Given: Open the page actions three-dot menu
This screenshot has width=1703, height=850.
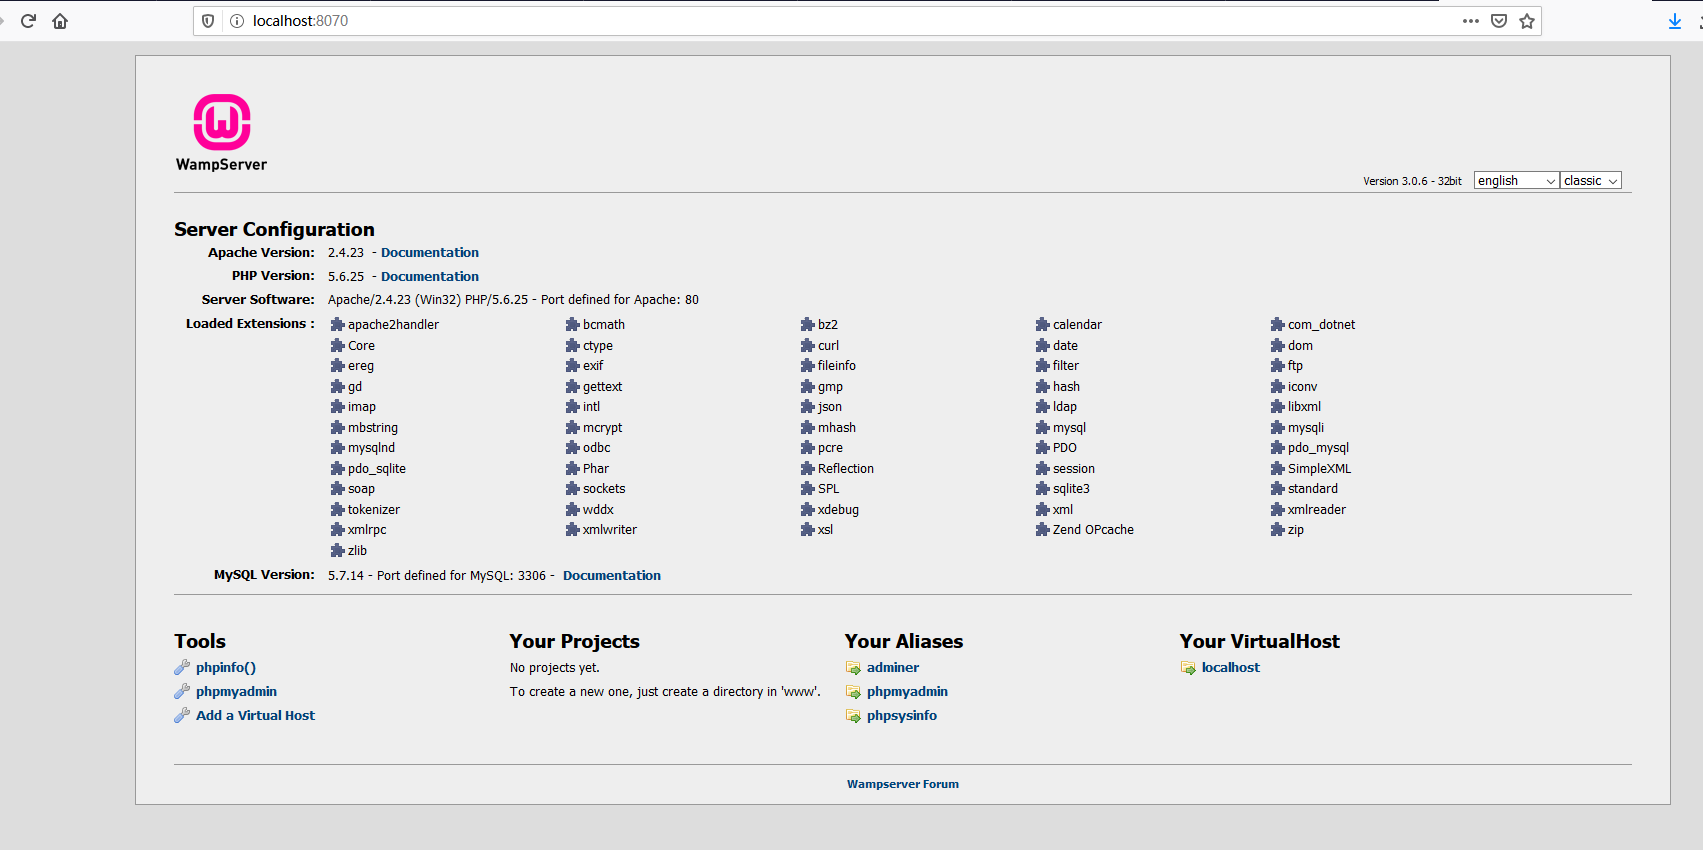Looking at the screenshot, I should pyautogui.click(x=1470, y=21).
